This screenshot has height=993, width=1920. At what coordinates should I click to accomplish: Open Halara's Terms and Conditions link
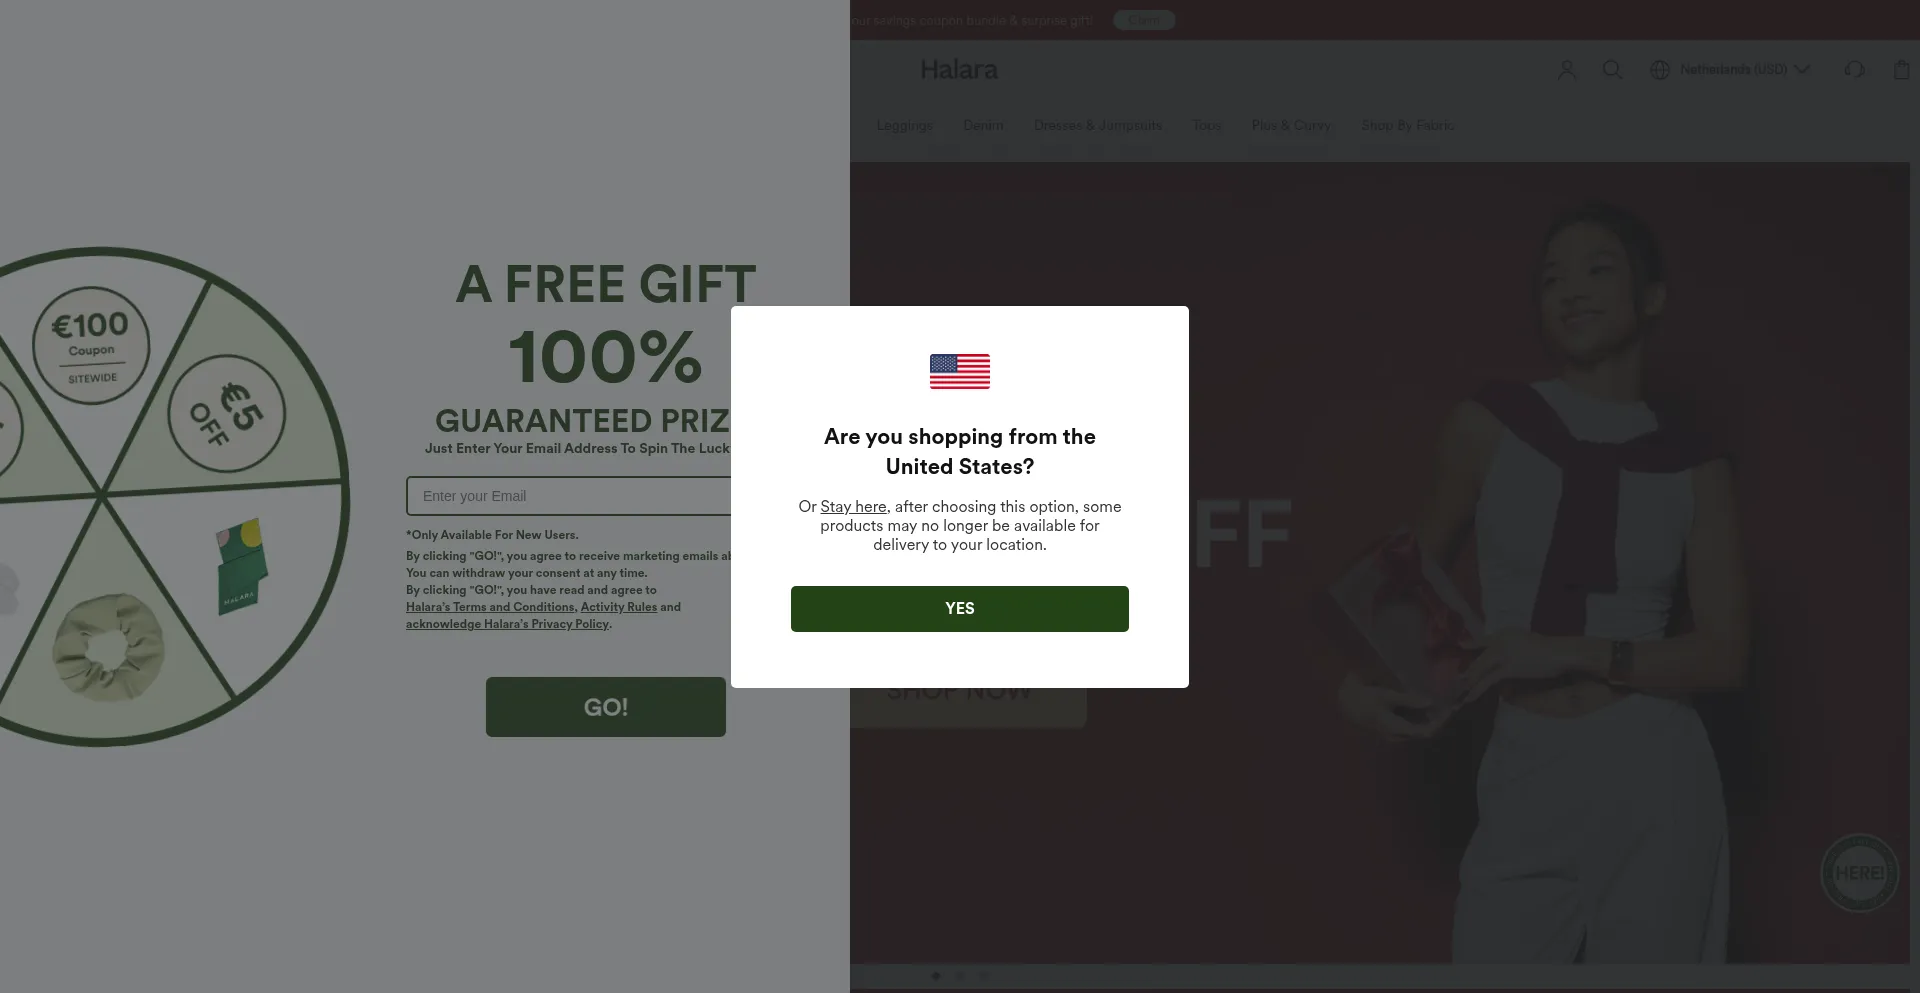pos(490,607)
